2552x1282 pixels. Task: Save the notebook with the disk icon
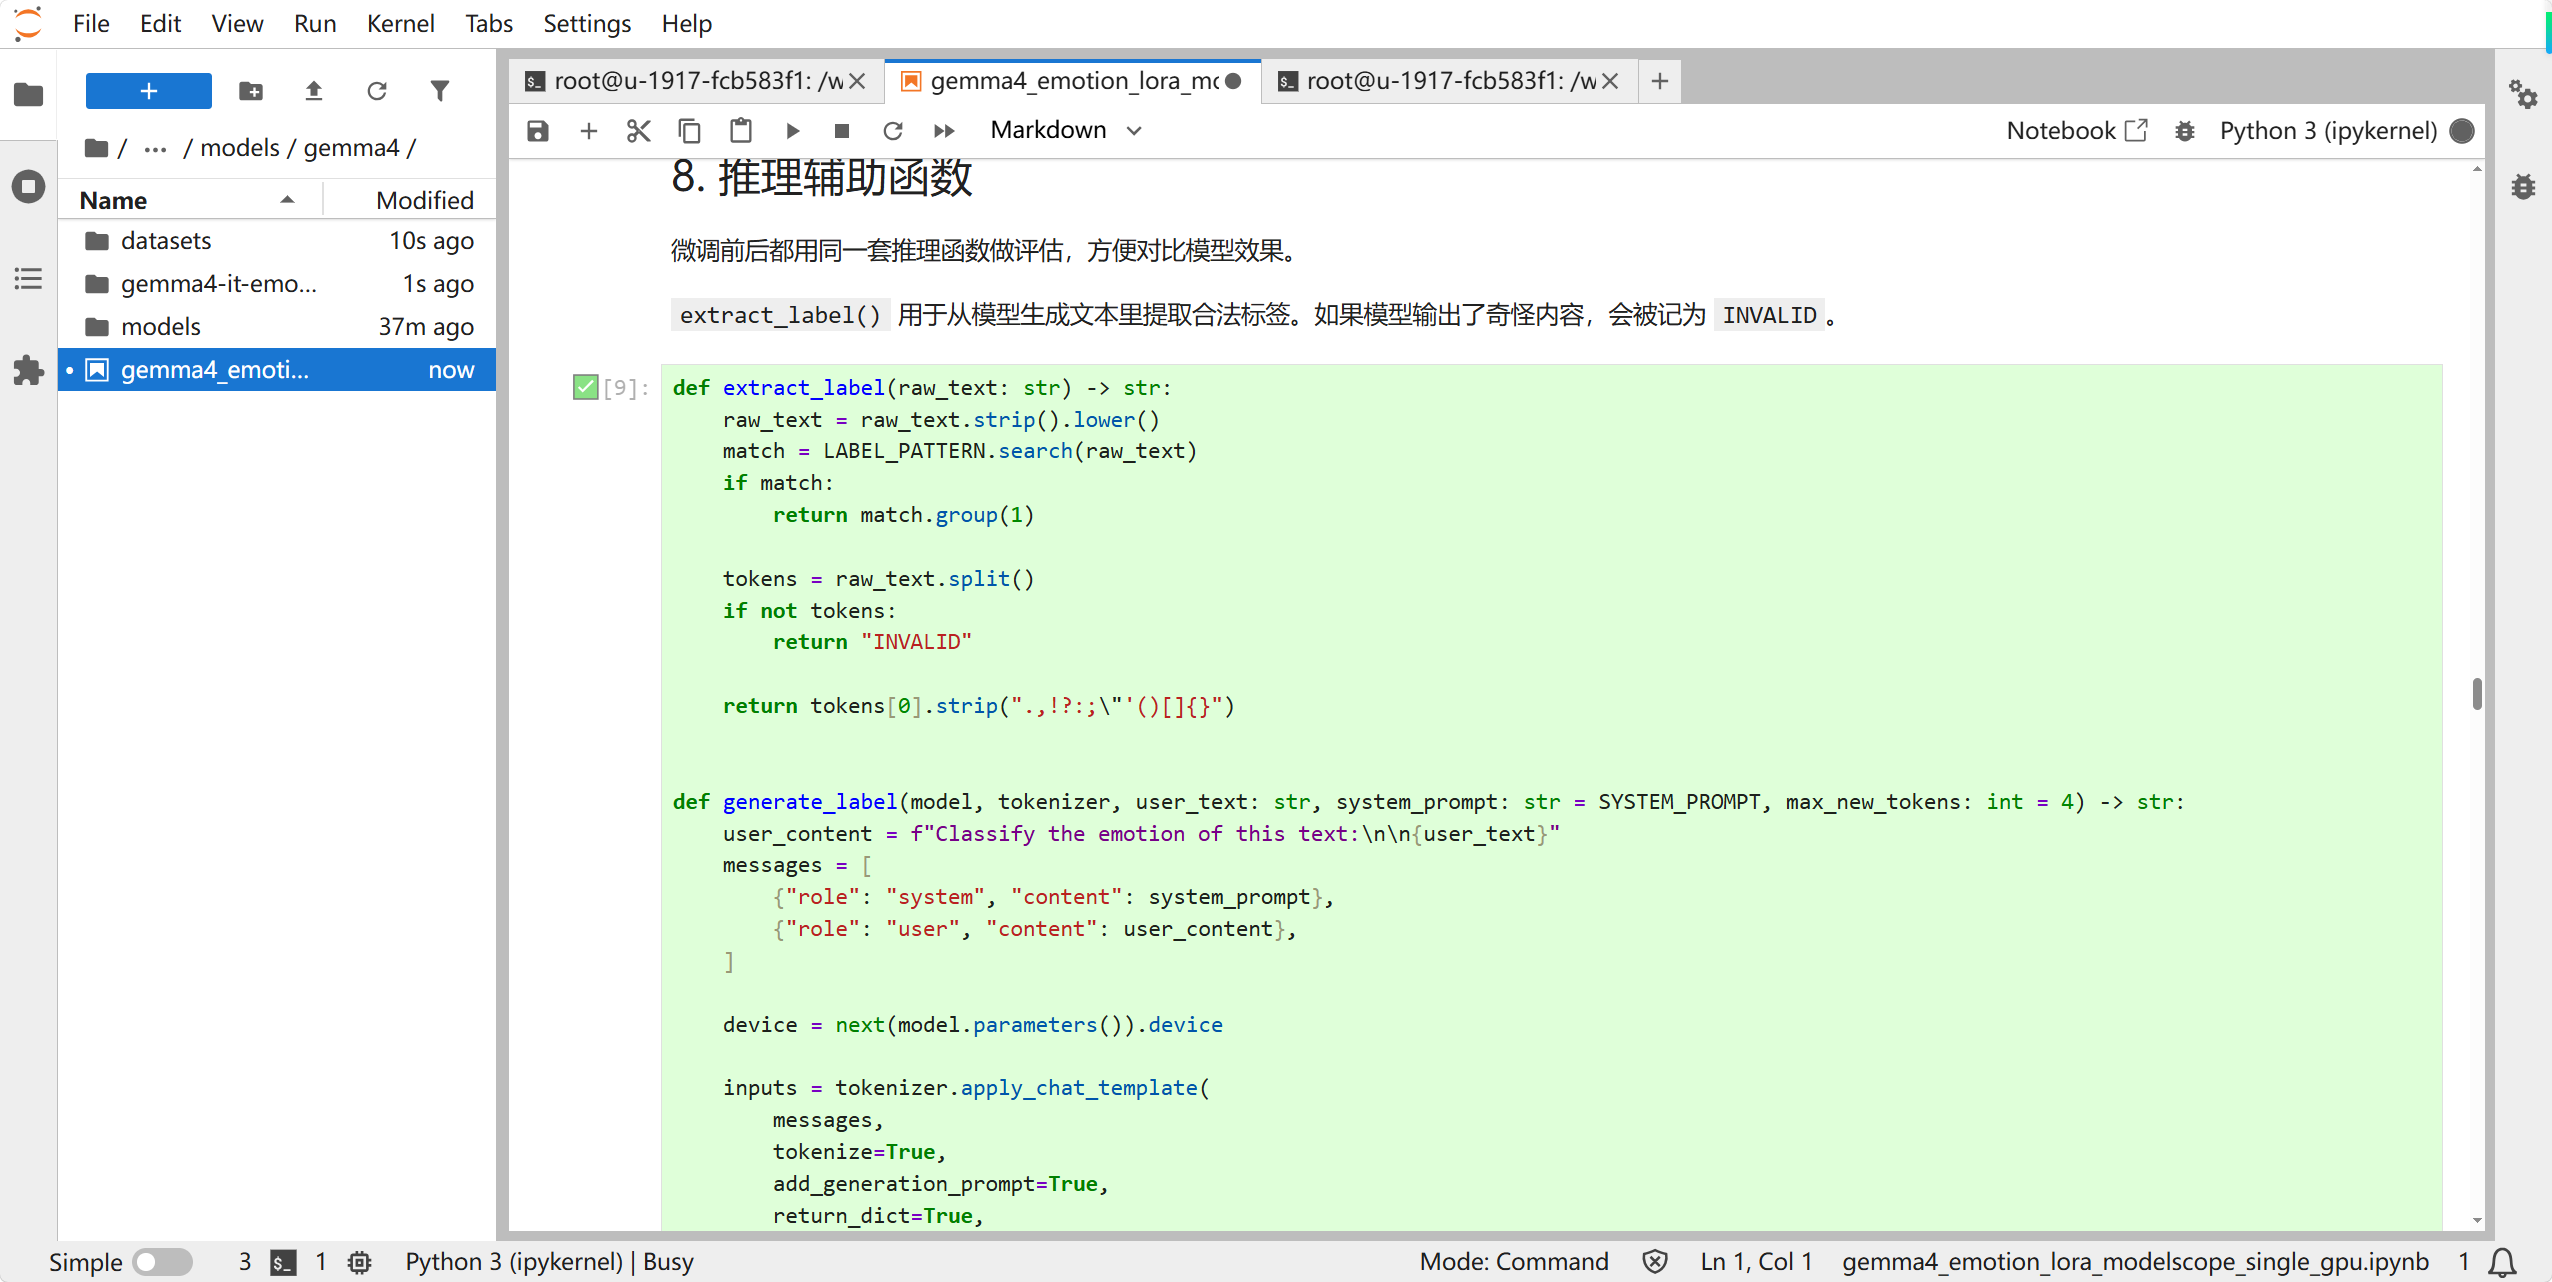pos(538,131)
